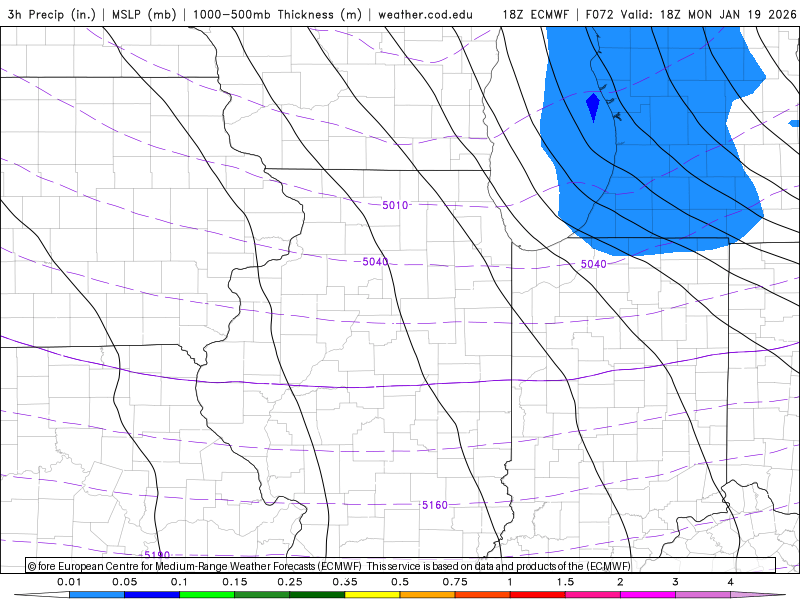Click the 0.35 legend value
Viewport: 800px width, 600px height.
click(x=345, y=582)
